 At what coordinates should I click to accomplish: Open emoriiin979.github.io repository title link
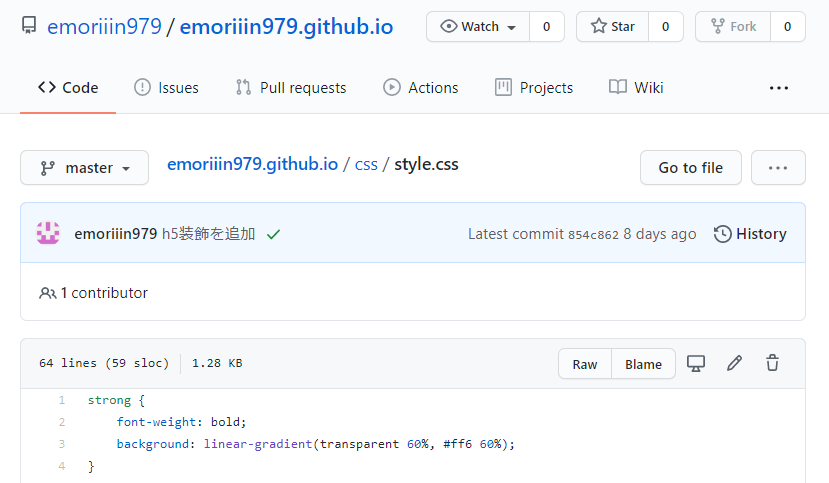287,26
